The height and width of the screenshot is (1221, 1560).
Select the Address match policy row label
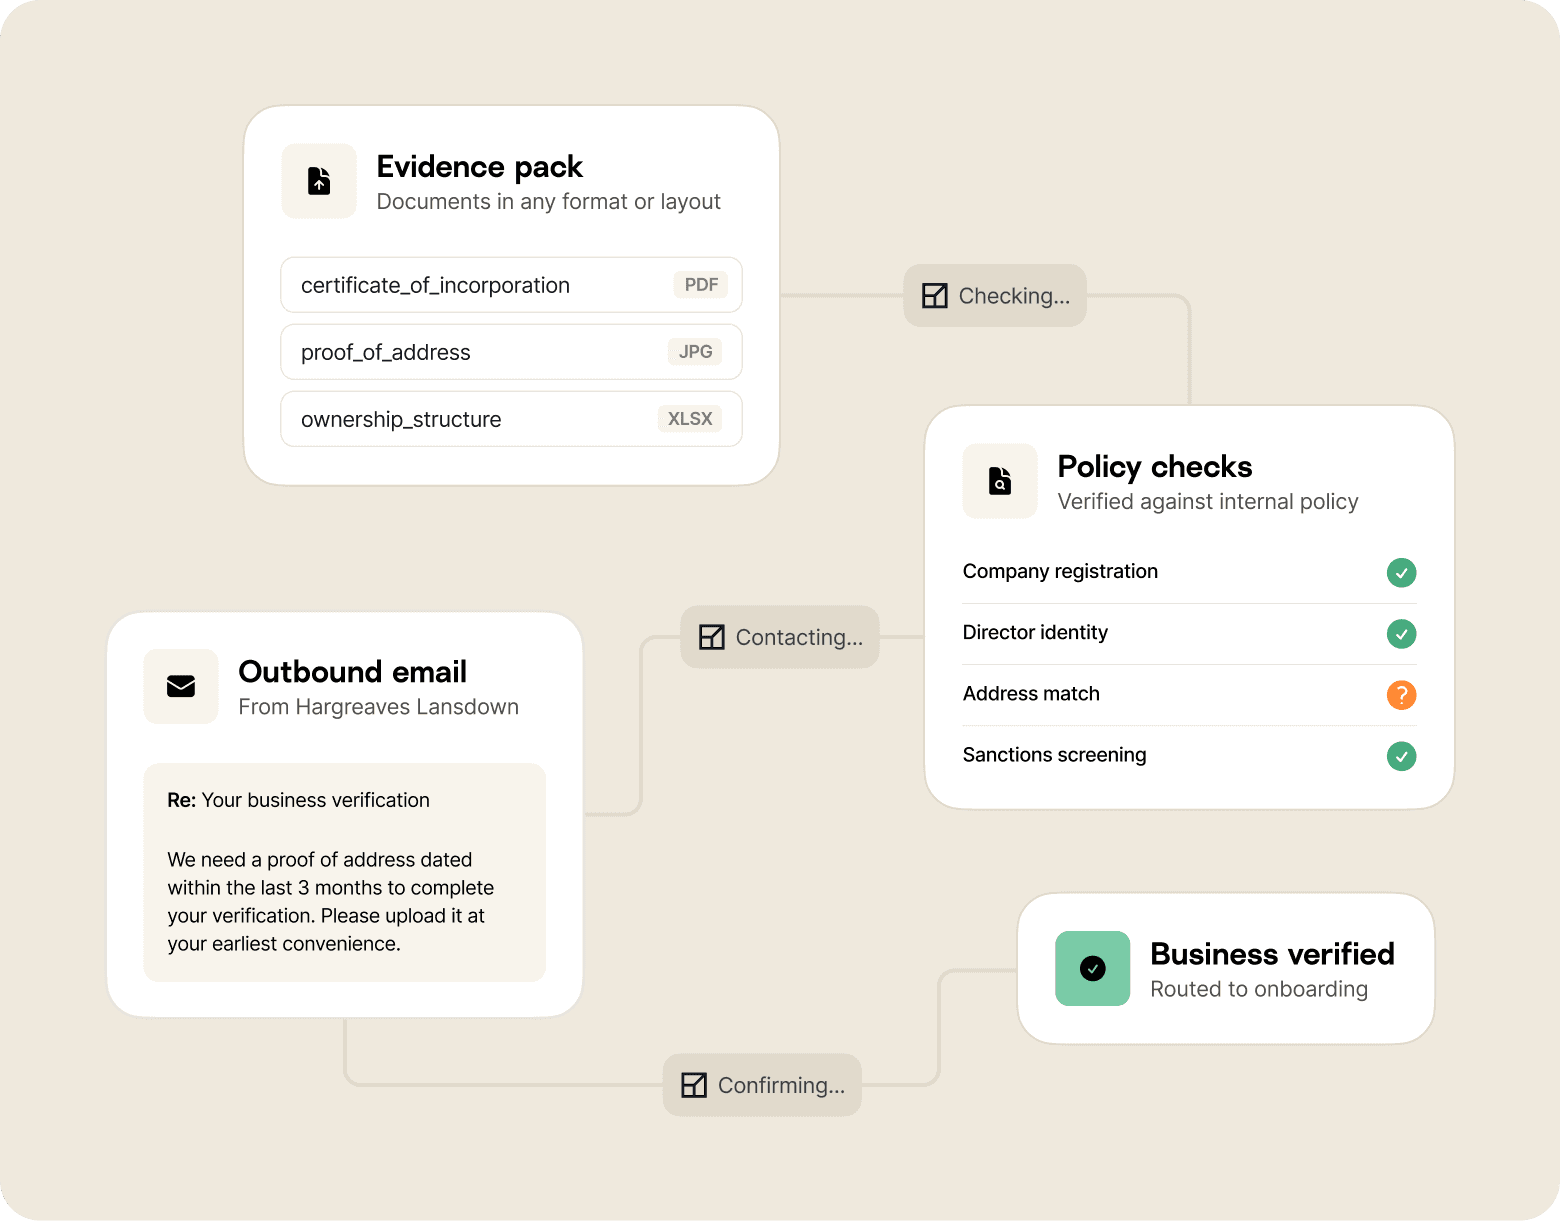[1031, 694]
